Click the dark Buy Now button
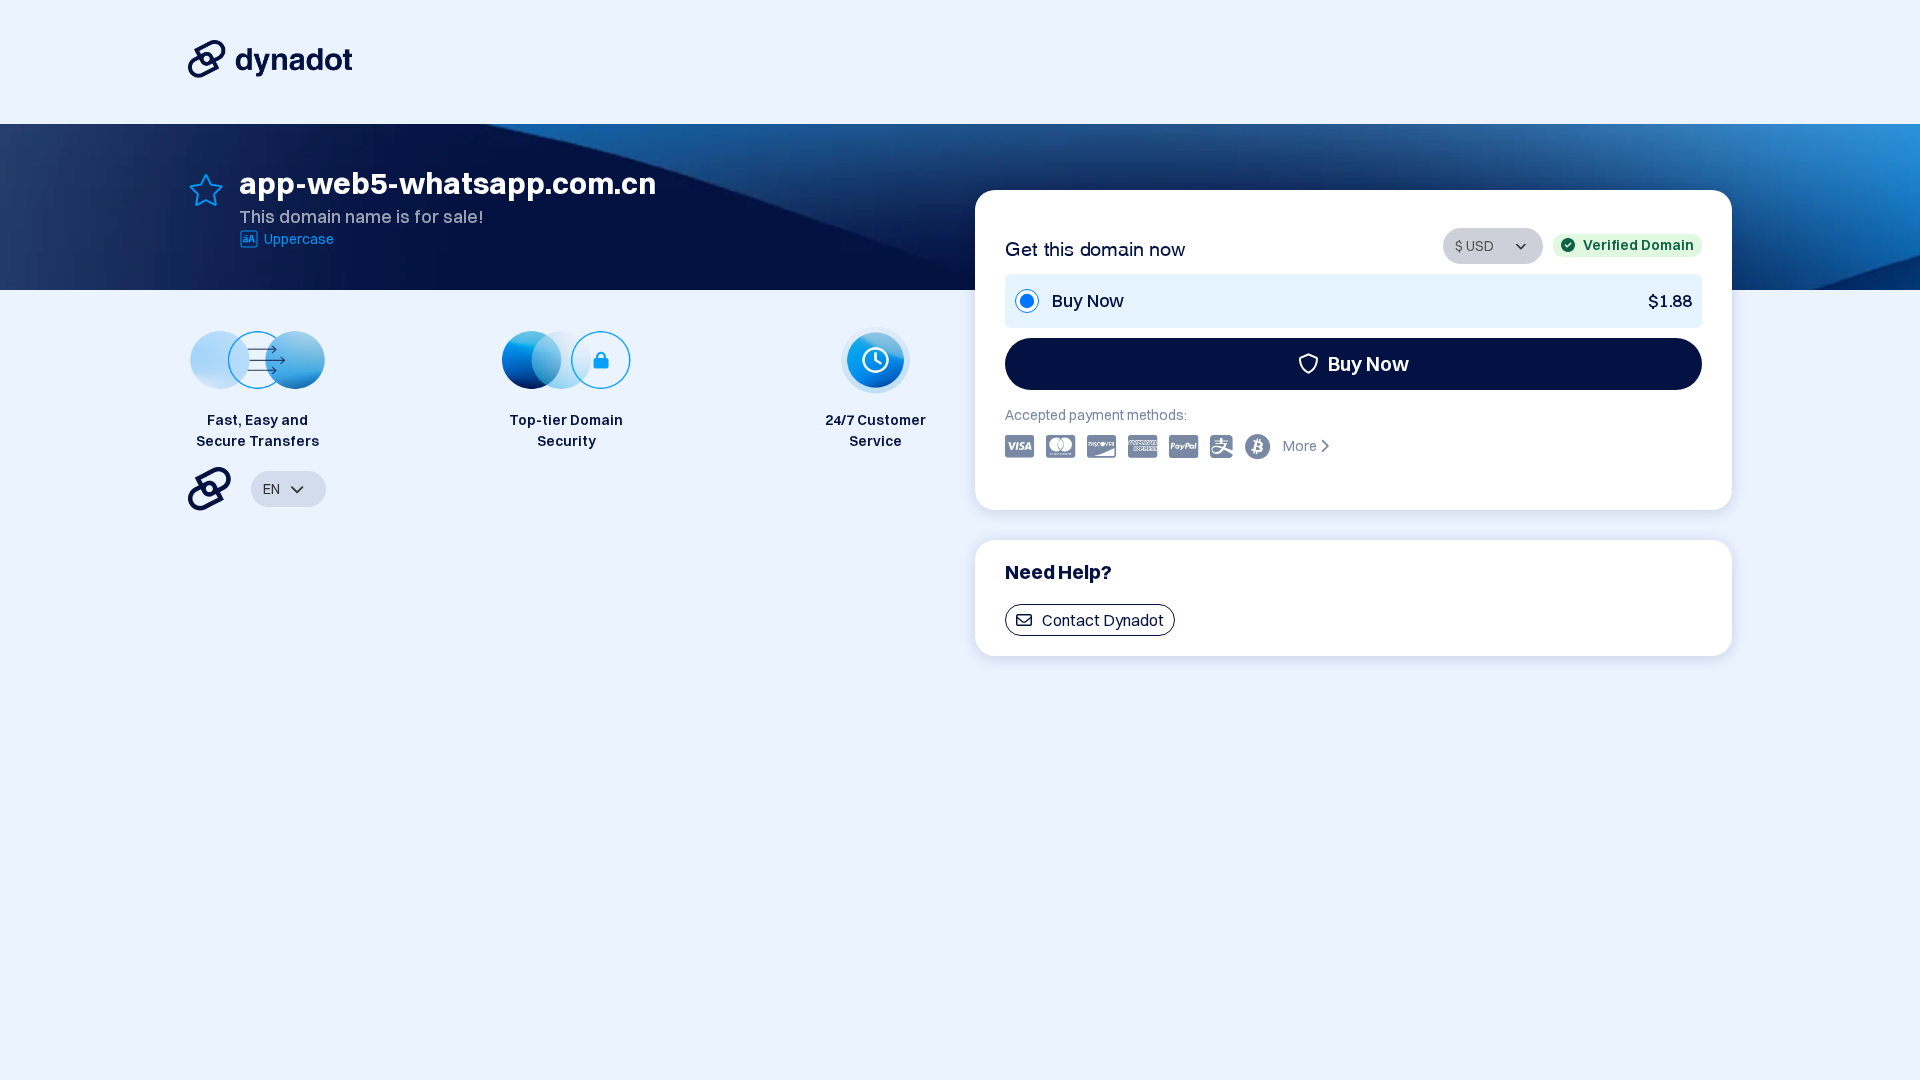 (x=1353, y=364)
